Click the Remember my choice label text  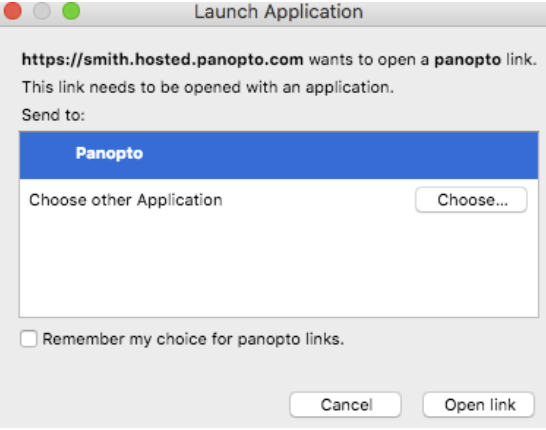click(x=193, y=339)
